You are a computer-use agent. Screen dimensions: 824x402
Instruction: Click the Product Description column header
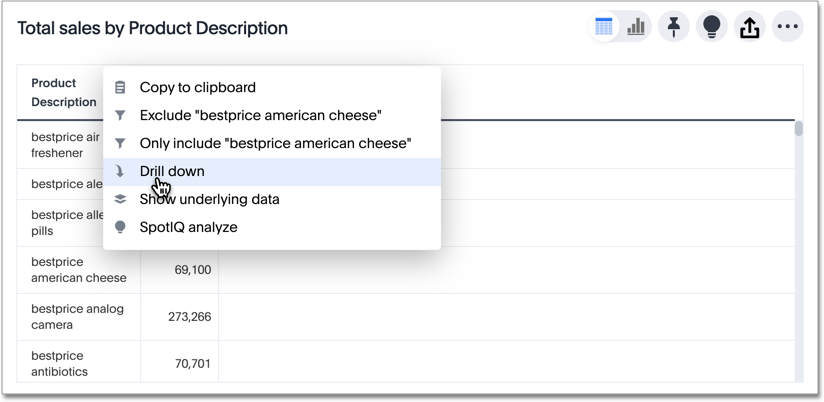click(63, 92)
